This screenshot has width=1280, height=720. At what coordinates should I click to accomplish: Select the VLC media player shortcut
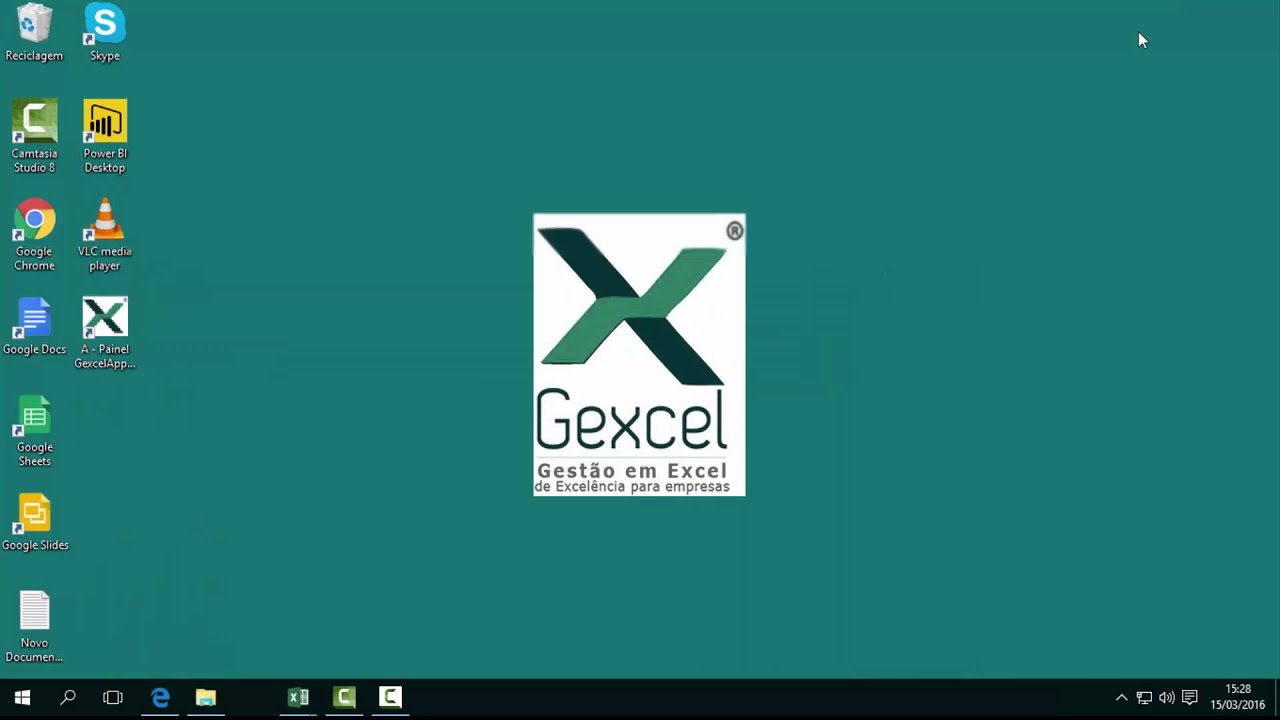105,235
